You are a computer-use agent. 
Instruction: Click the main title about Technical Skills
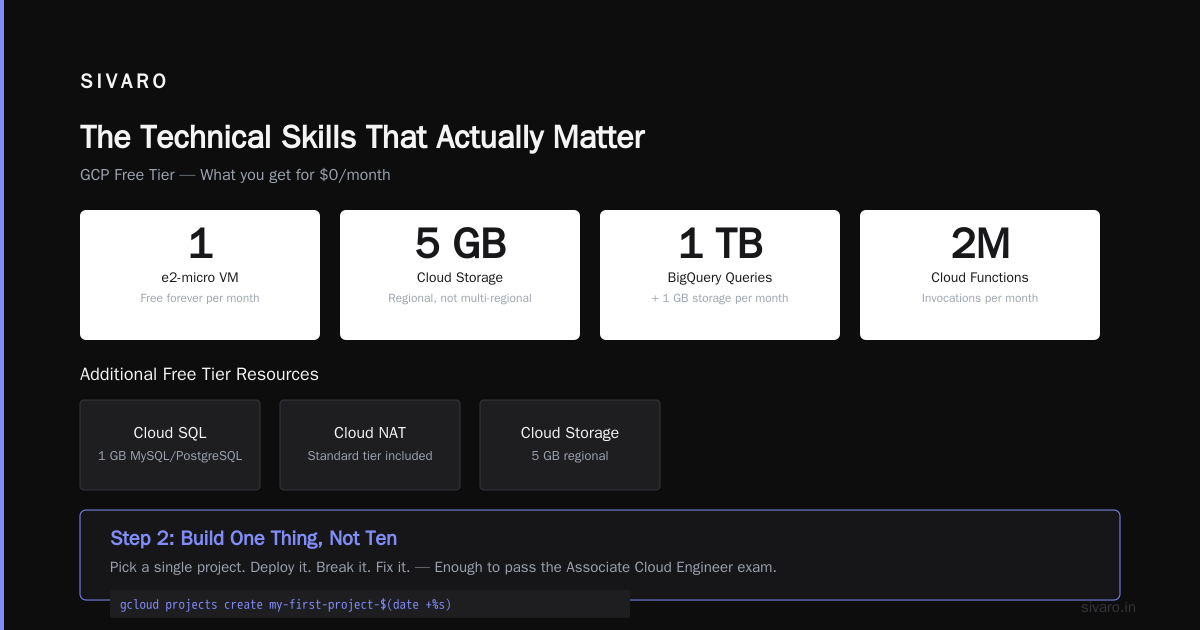(x=362, y=137)
